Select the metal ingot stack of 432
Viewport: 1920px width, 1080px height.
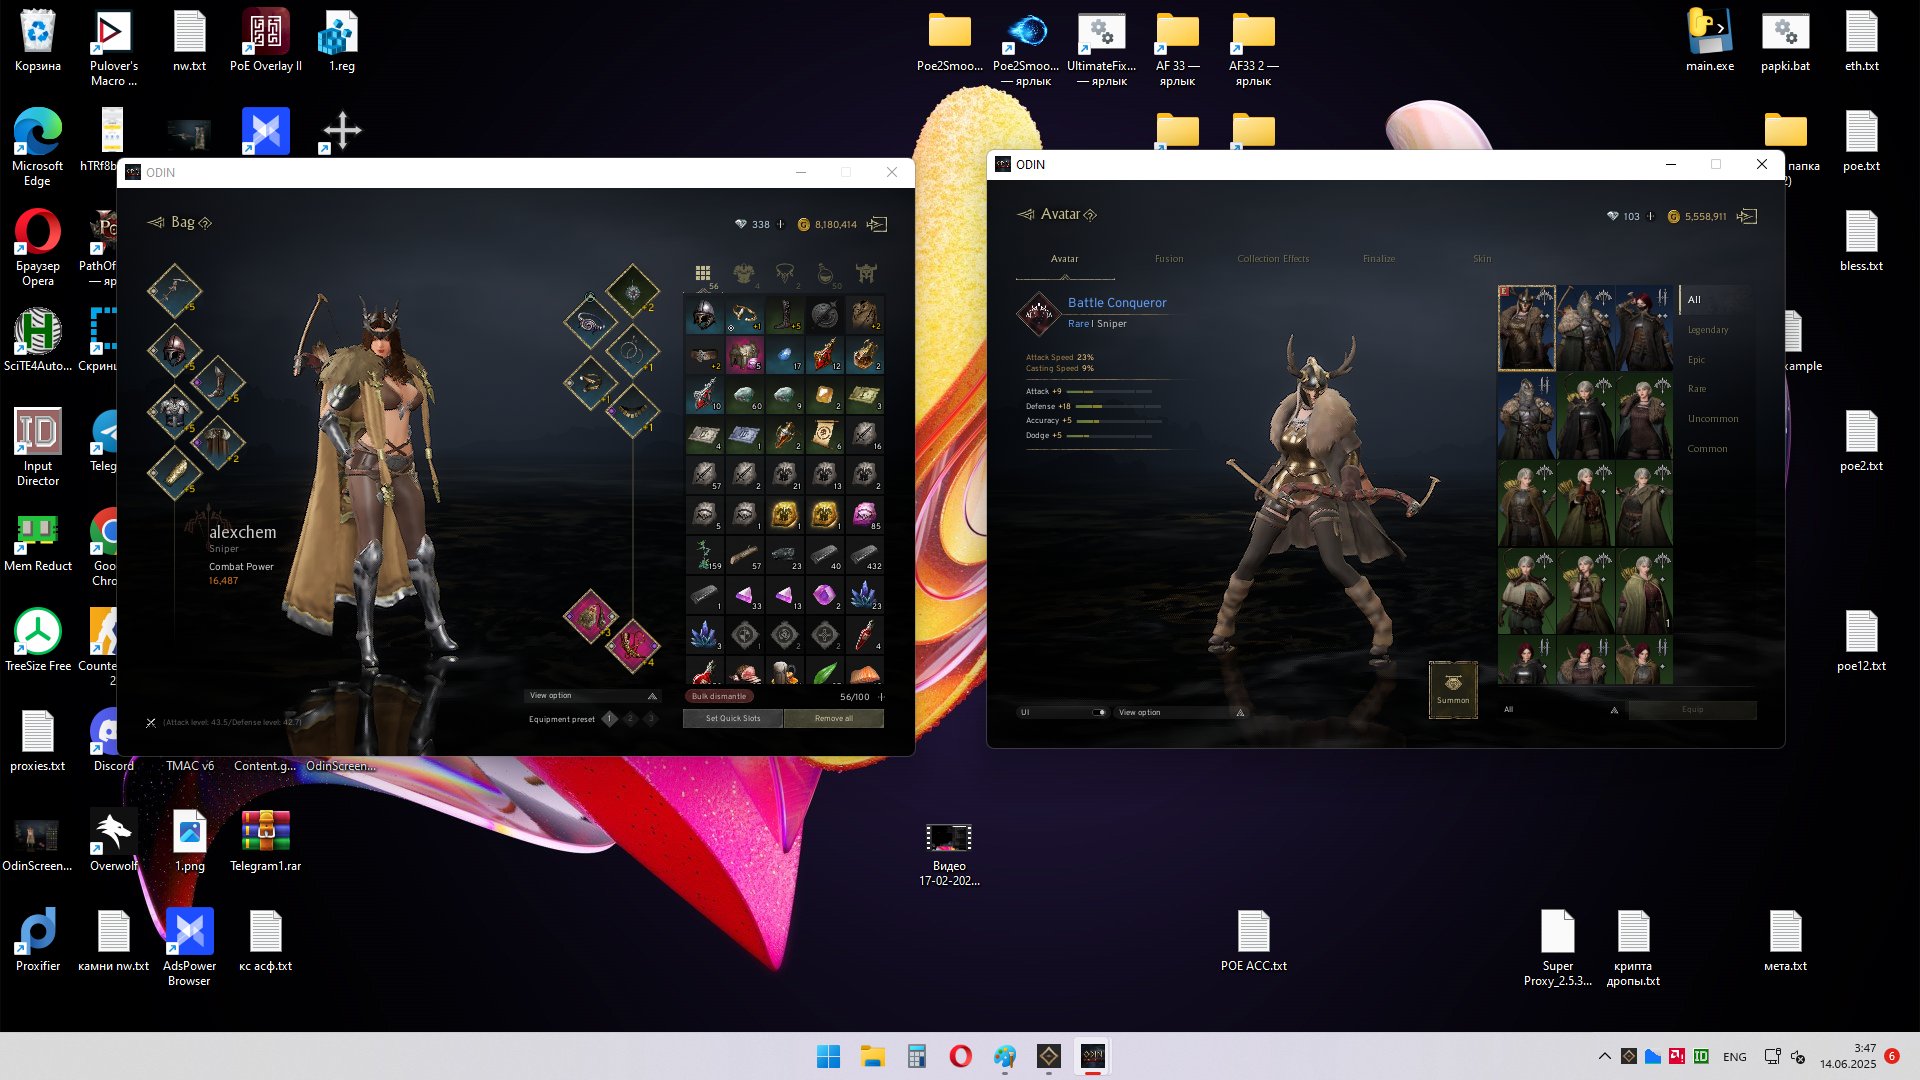(x=864, y=554)
